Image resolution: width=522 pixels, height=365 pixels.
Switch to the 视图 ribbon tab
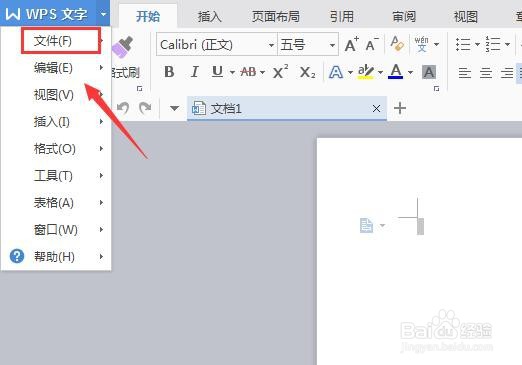[466, 16]
